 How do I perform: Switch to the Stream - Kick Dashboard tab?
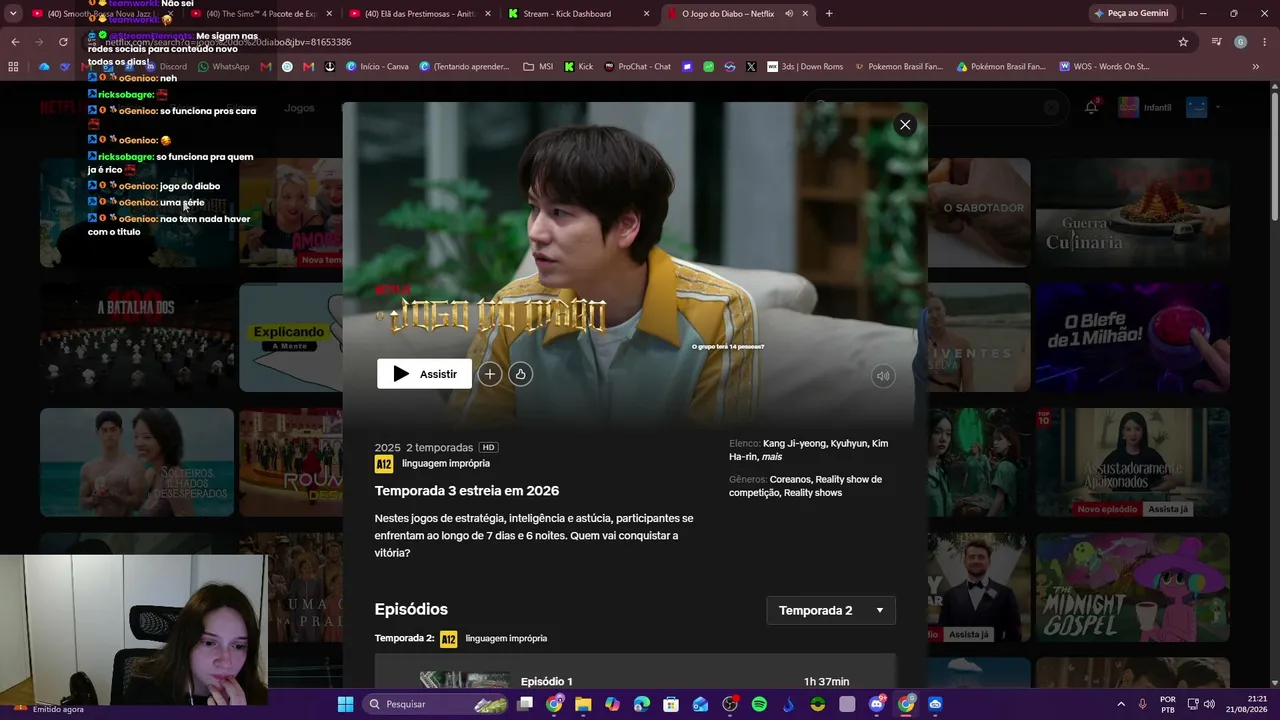pyautogui.click(x=580, y=14)
